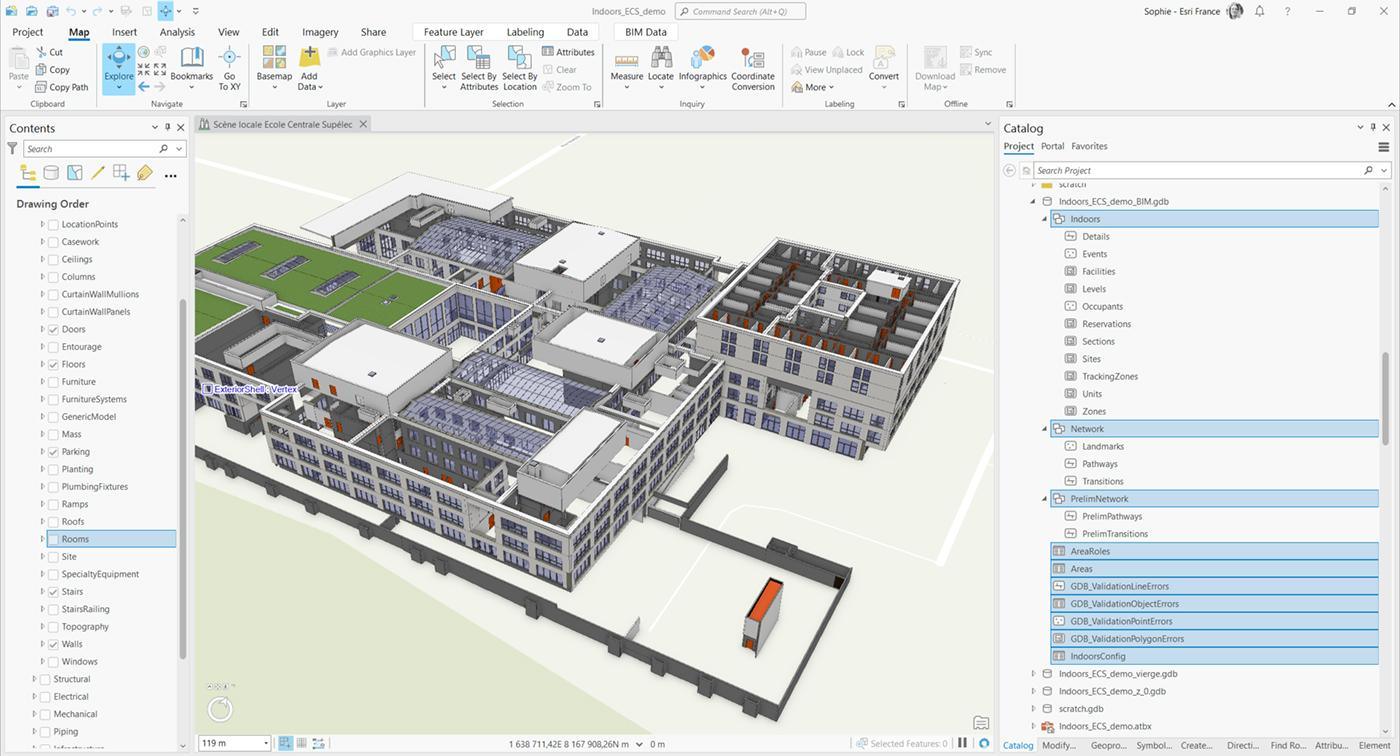1400x756 pixels.
Task: Open Select By Attributes
Action: coord(479,68)
